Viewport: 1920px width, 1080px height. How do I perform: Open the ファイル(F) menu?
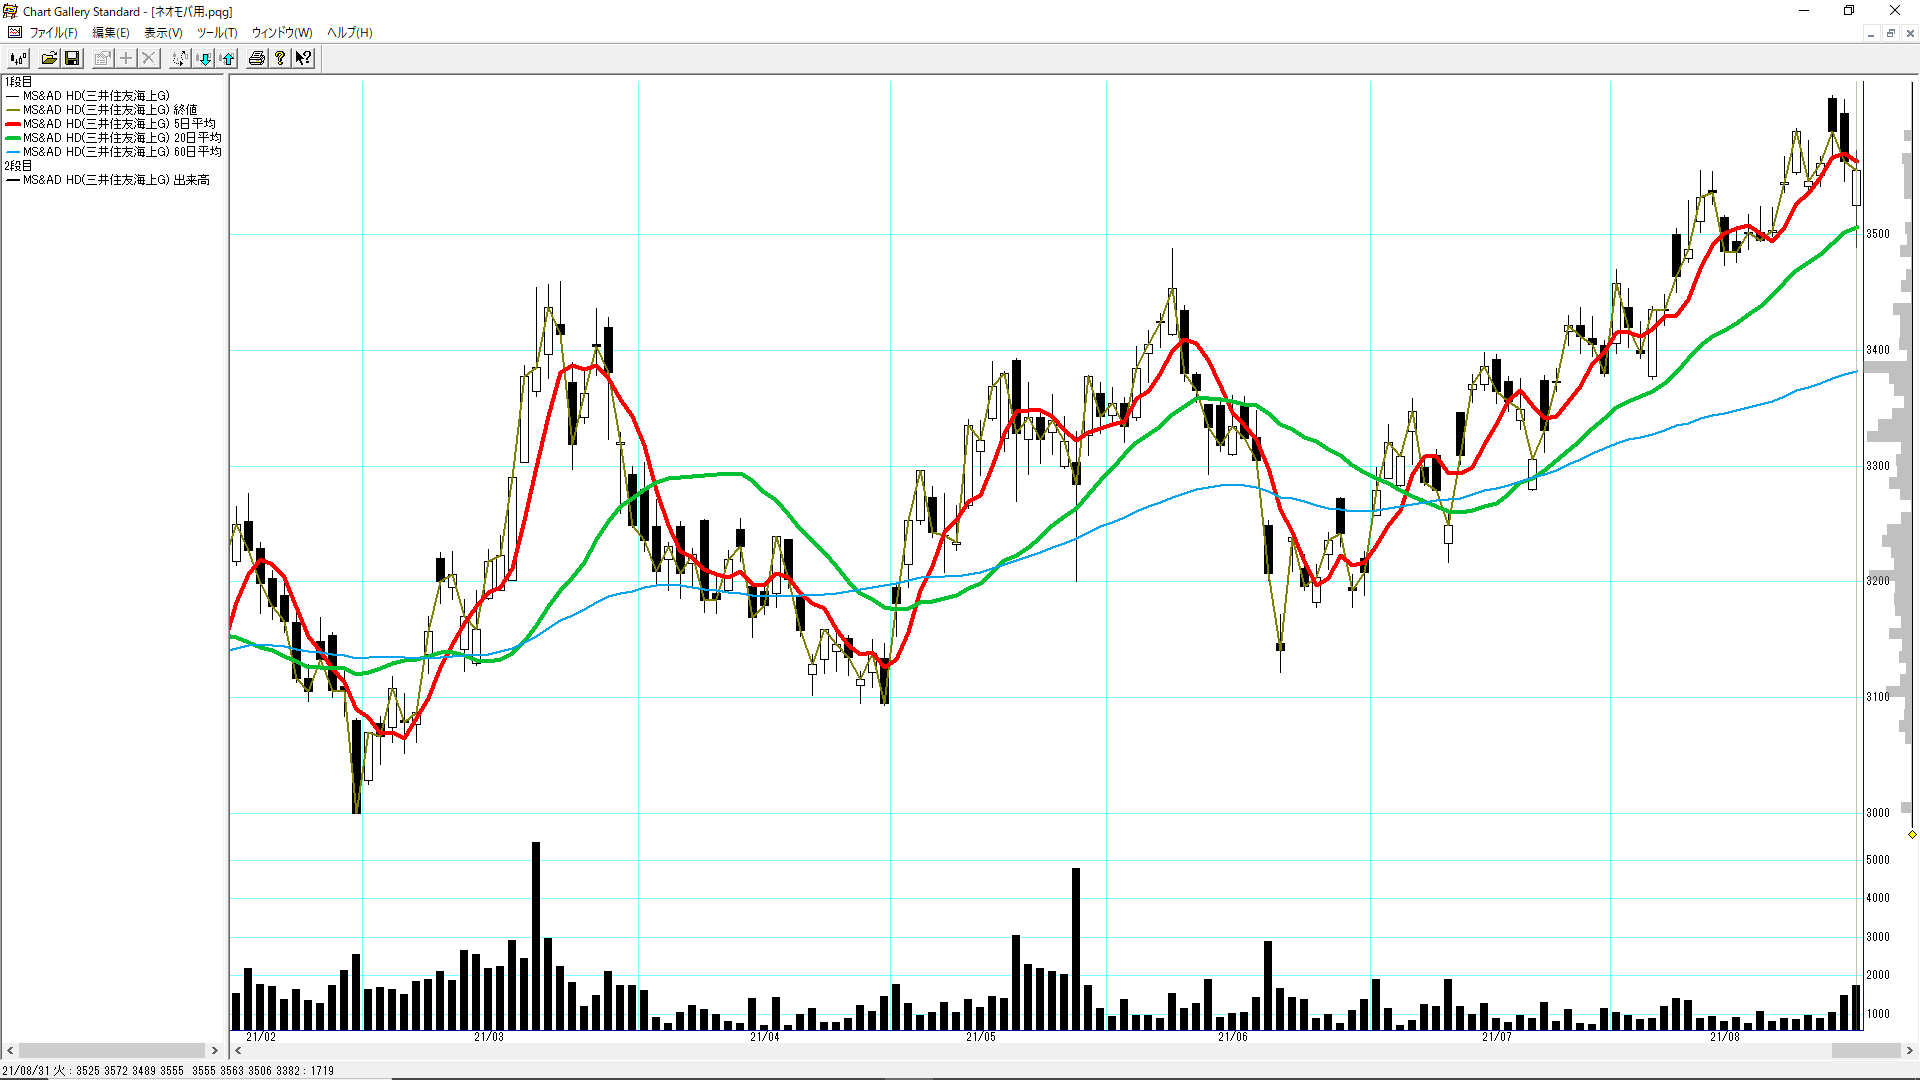[x=53, y=32]
